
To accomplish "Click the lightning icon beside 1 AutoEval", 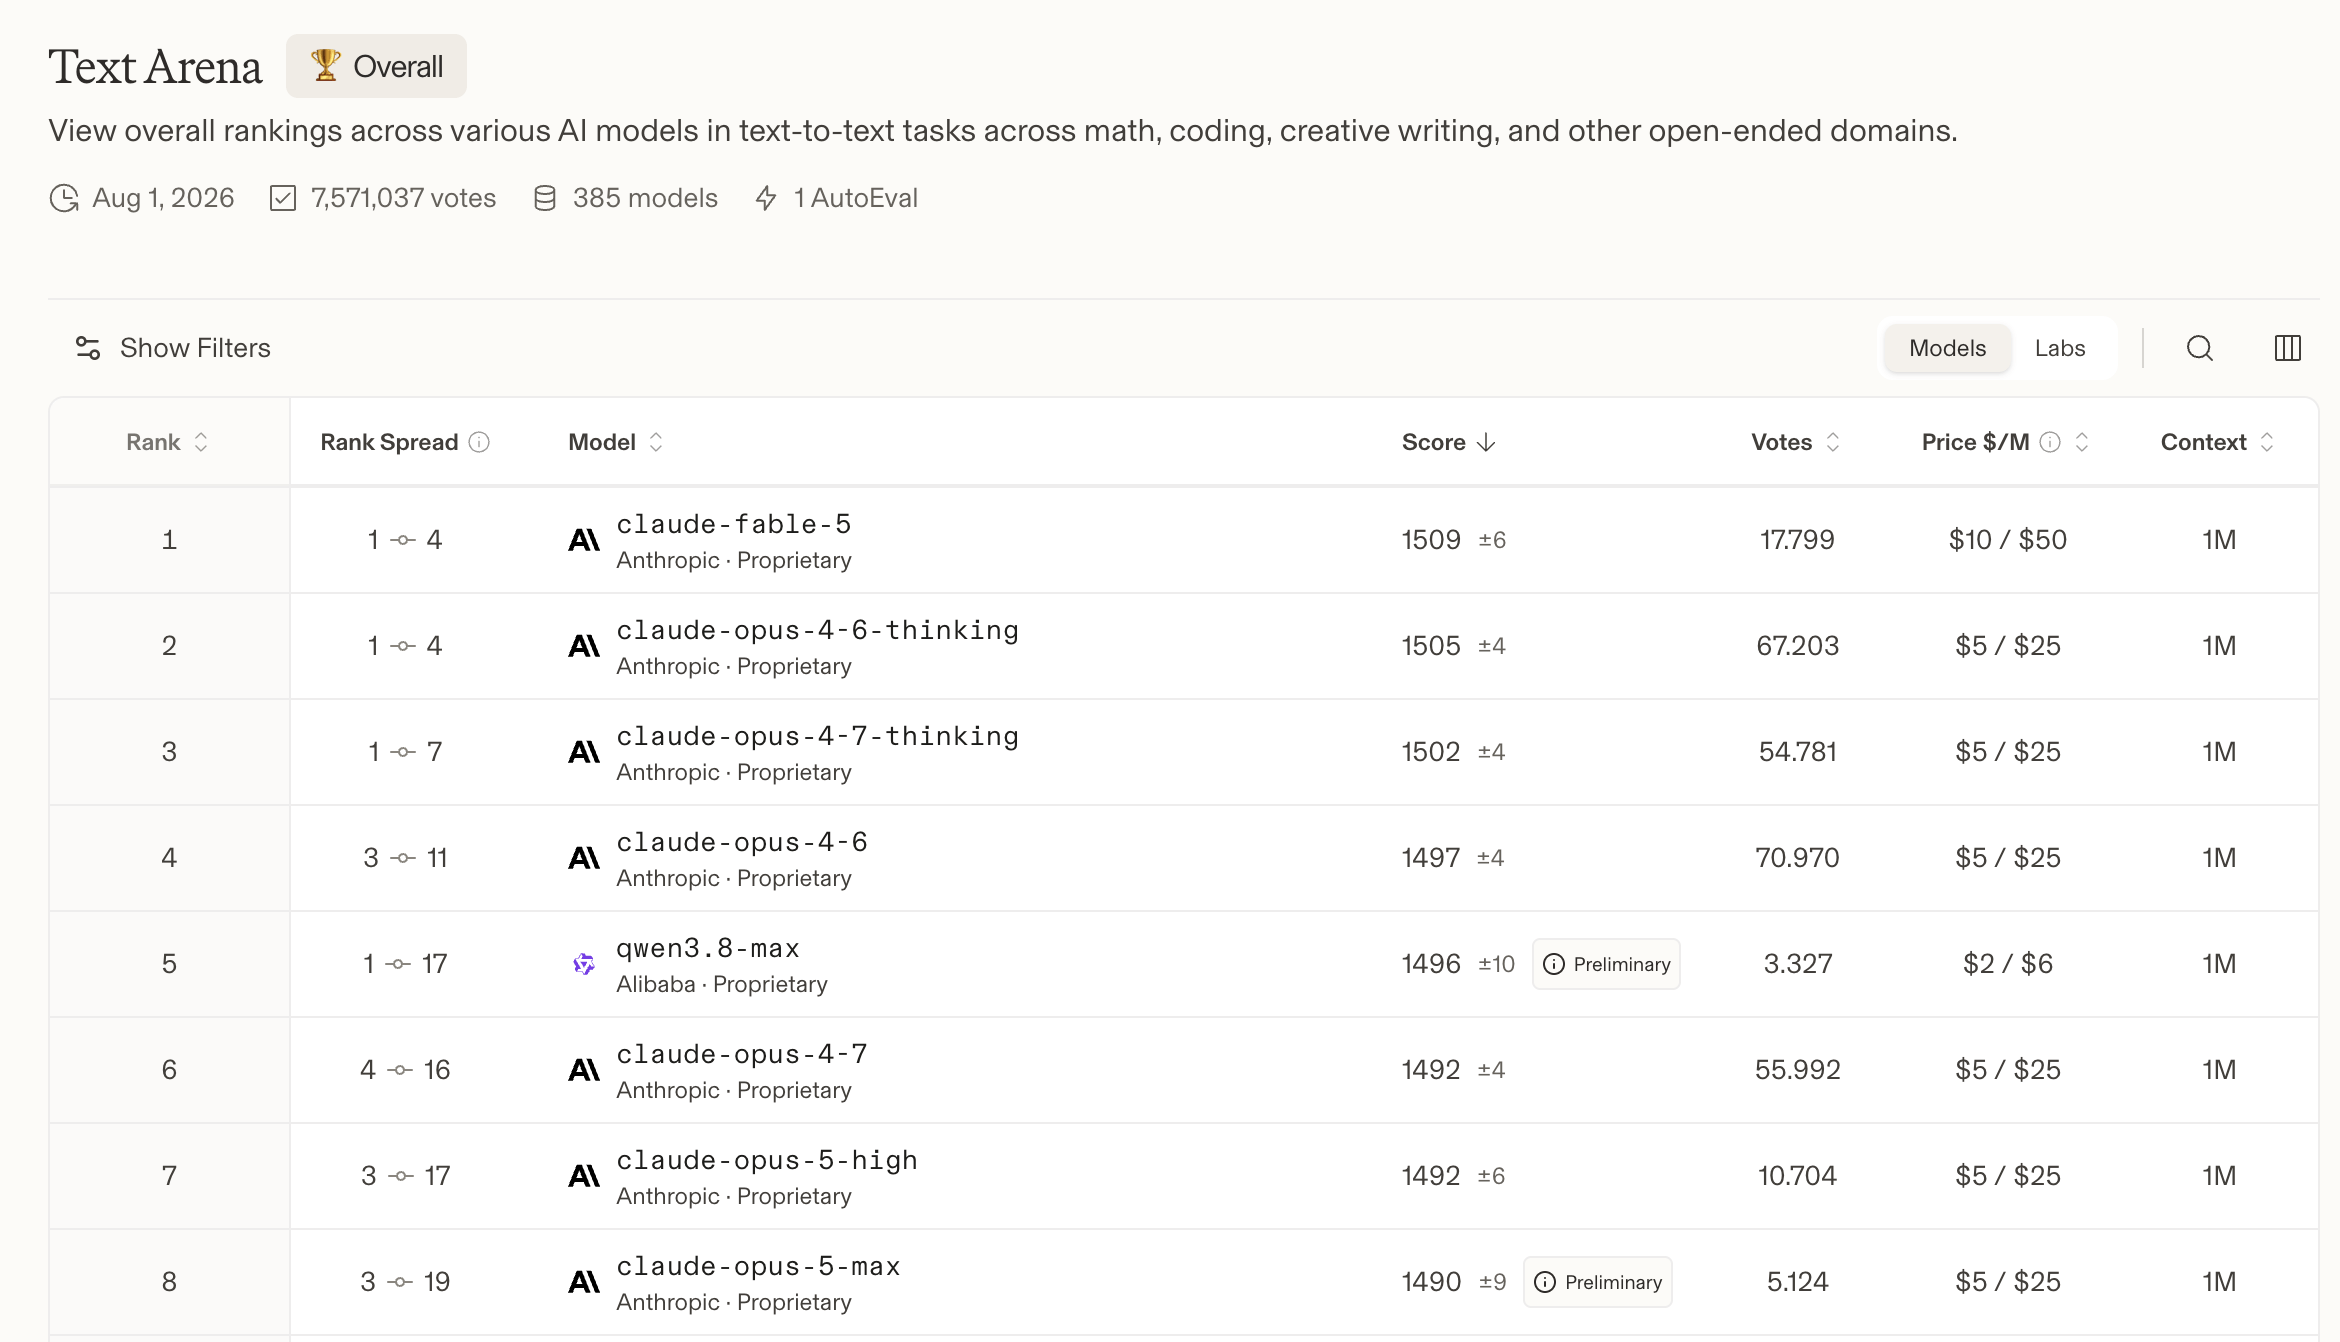I will [766, 198].
